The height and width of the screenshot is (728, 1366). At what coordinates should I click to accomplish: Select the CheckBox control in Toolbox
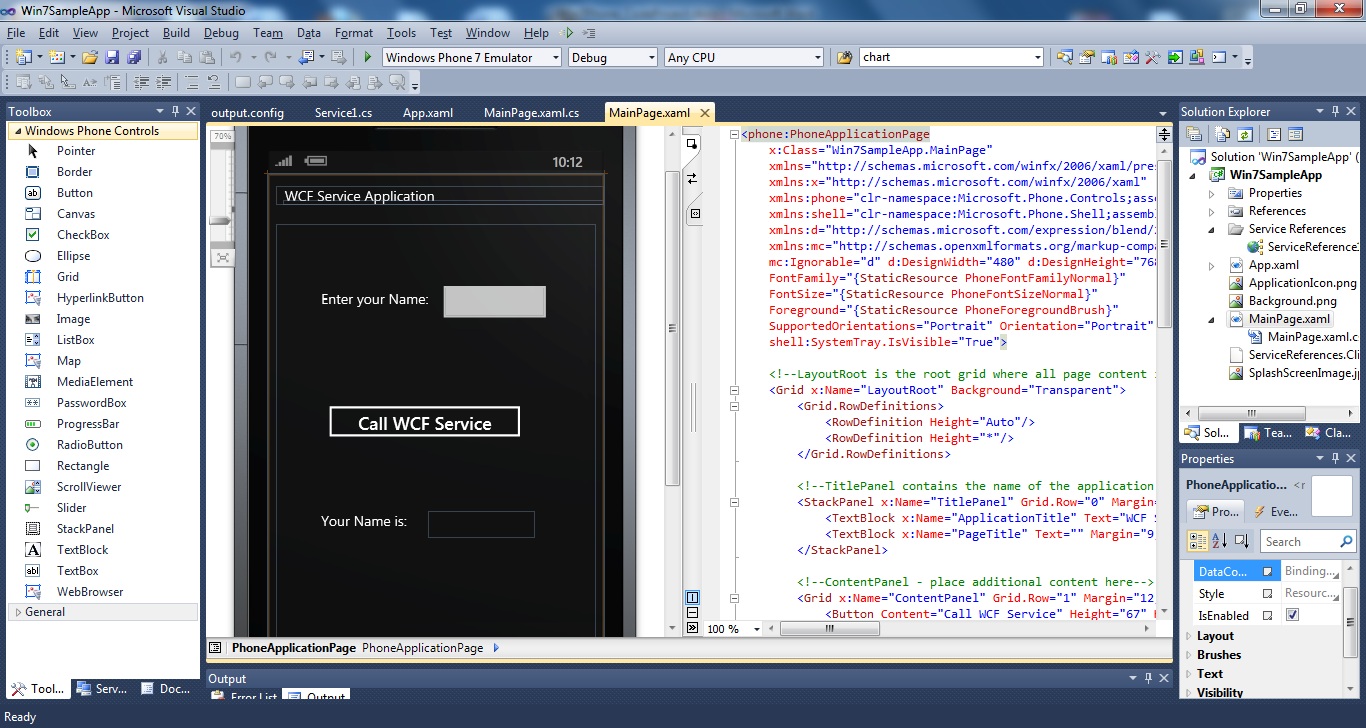click(x=83, y=235)
